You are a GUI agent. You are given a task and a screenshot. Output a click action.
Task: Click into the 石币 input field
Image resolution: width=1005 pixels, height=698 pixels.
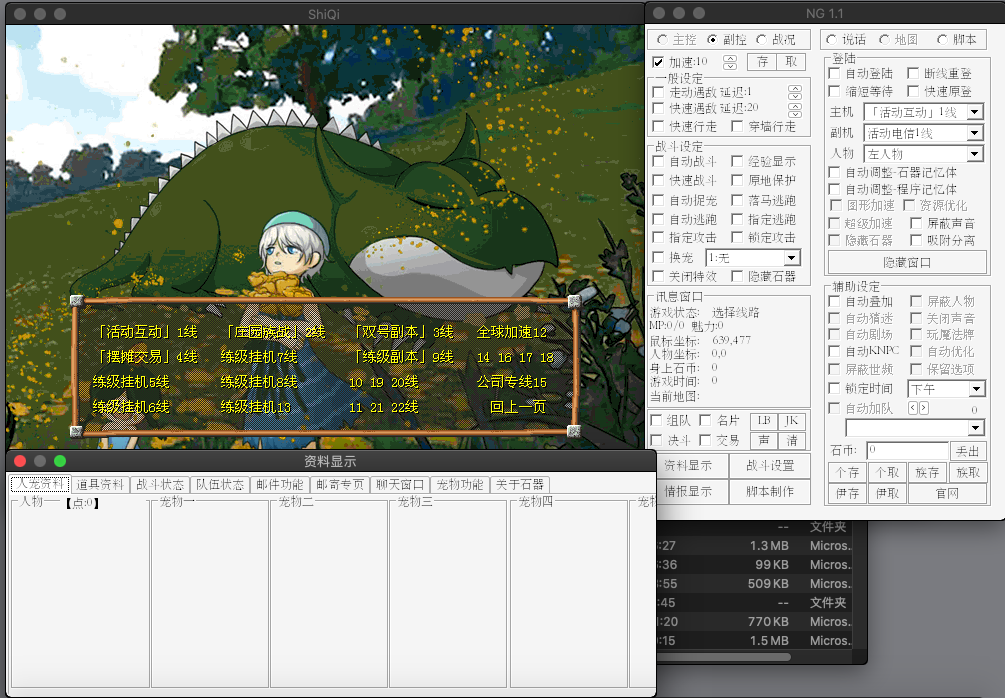[907, 451]
